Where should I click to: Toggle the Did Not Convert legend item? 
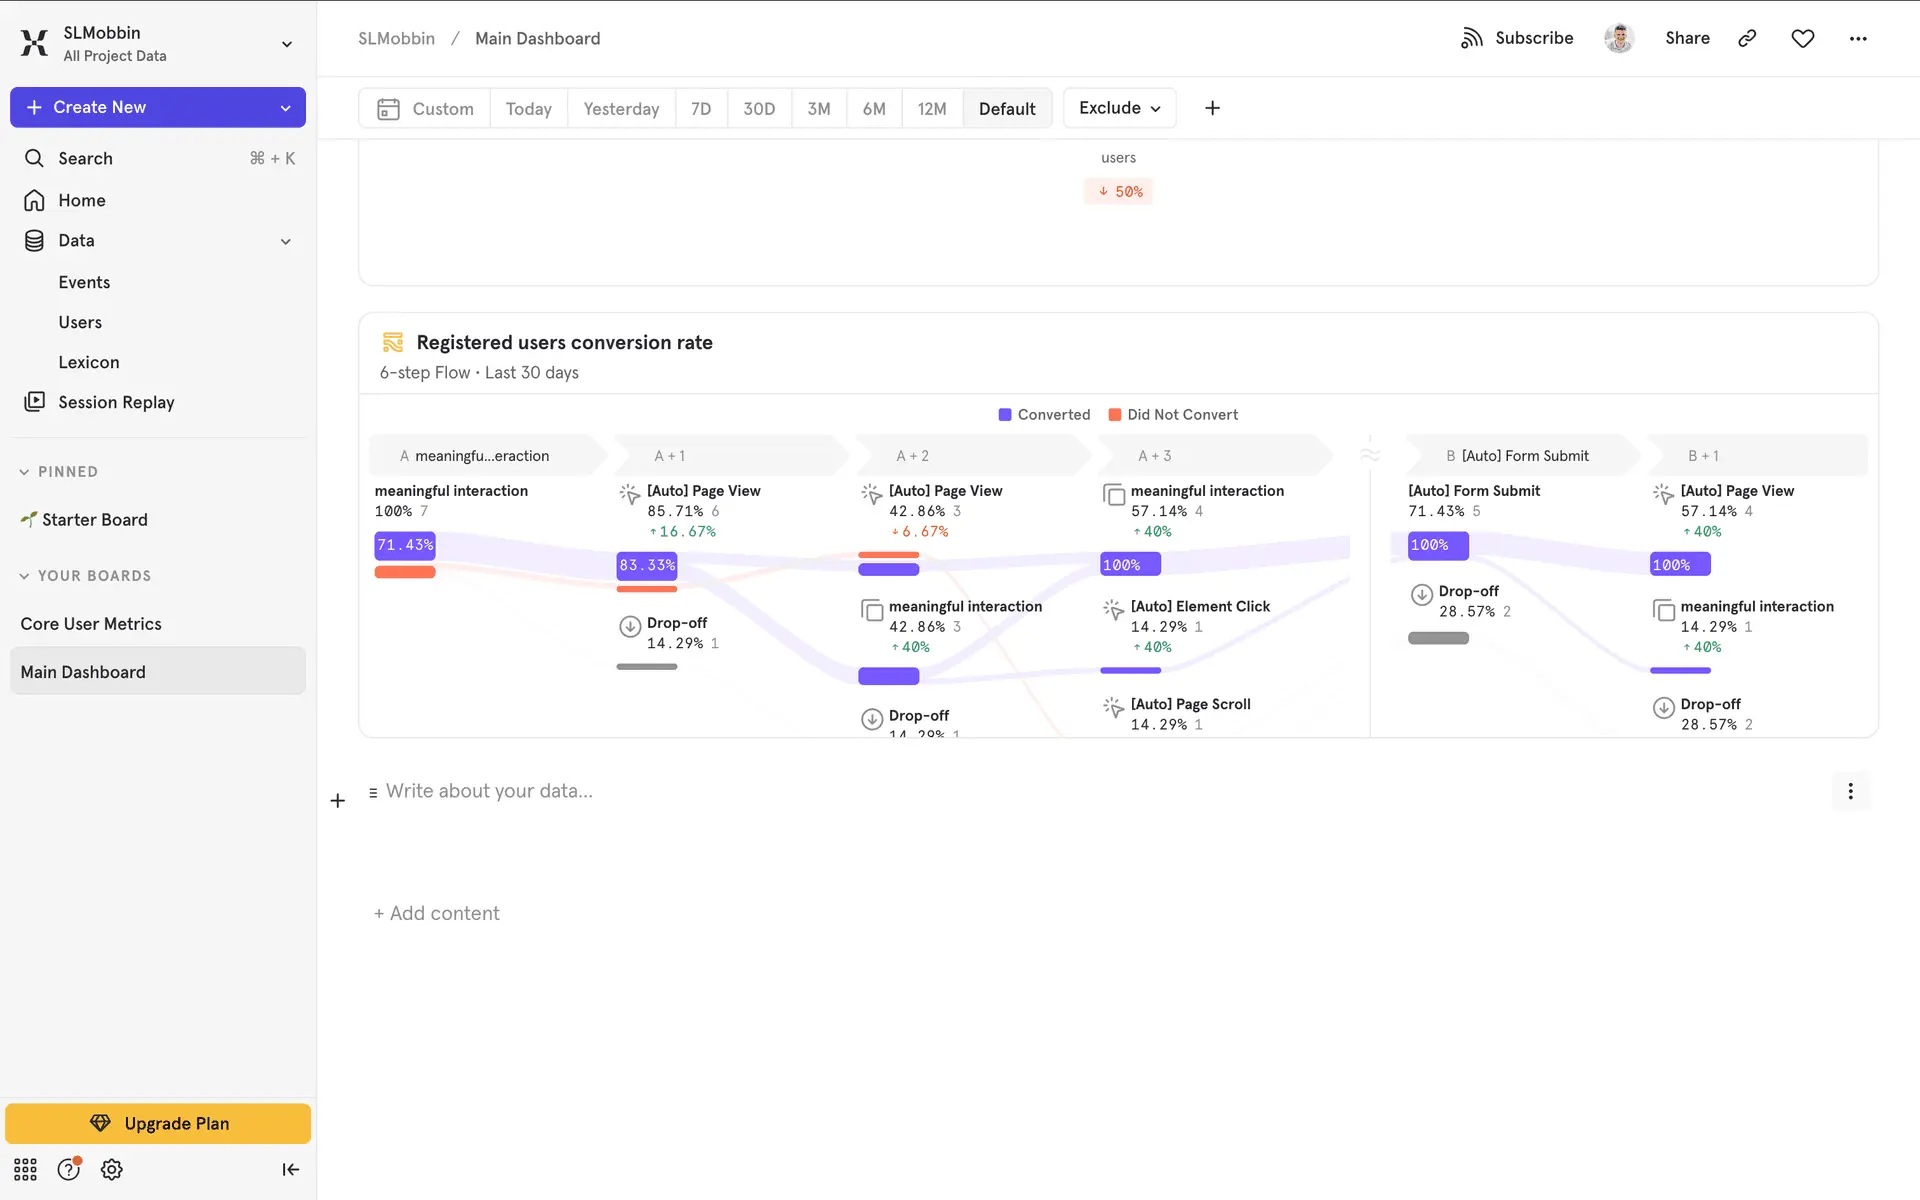click(x=1173, y=415)
